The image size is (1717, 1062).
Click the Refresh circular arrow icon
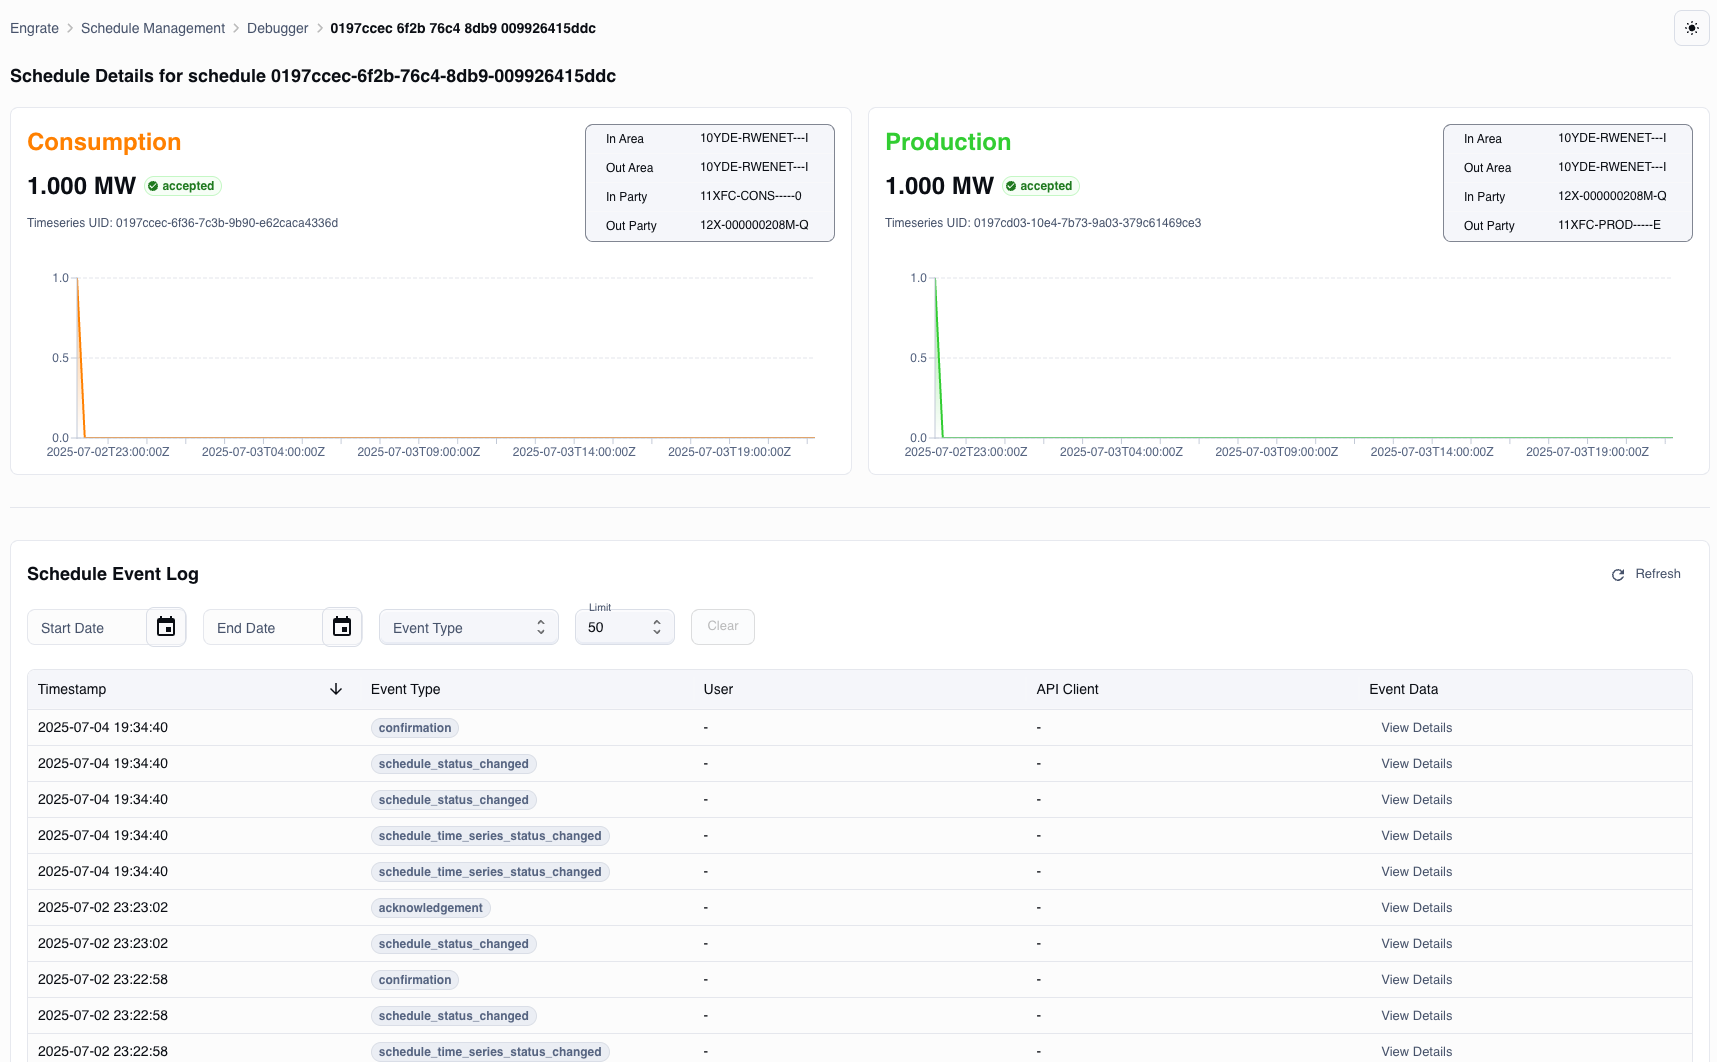1618,575
